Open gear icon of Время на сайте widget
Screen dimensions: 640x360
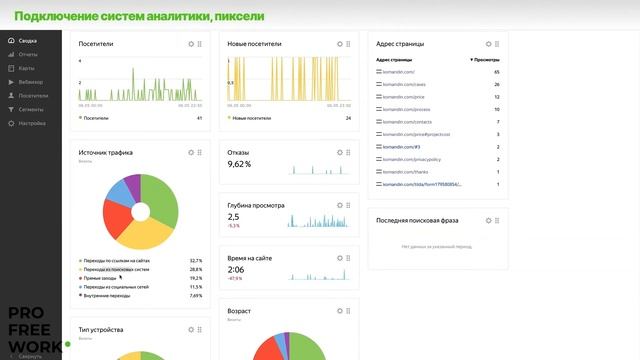pyautogui.click(x=340, y=258)
